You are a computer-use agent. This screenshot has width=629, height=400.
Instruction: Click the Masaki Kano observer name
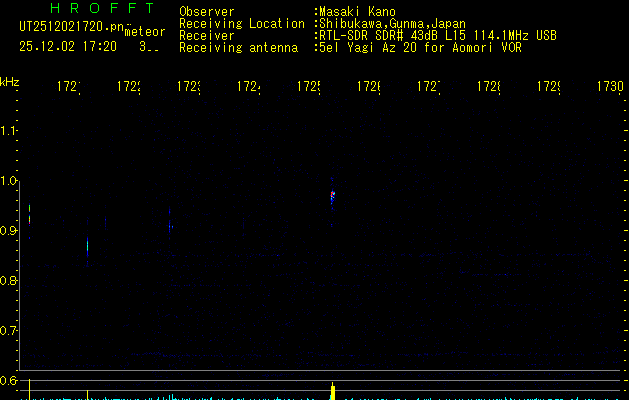(357, 12)
